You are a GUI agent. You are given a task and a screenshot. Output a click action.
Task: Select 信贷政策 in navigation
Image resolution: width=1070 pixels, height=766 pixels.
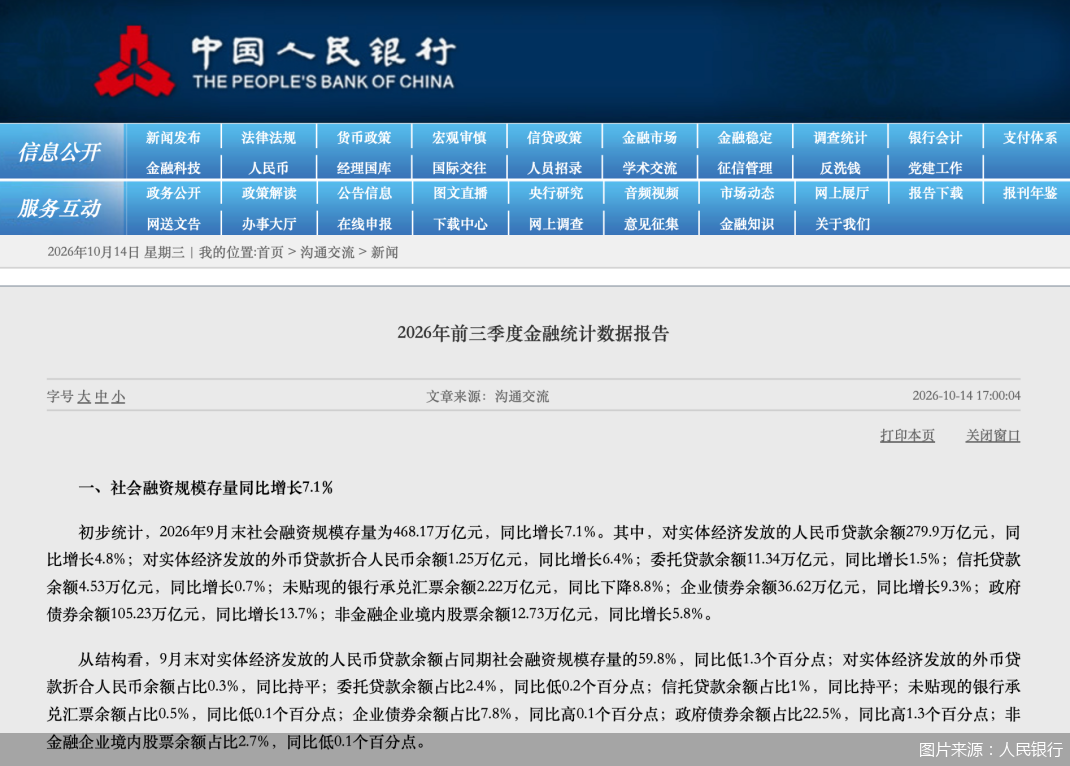[x=554, y=138]
